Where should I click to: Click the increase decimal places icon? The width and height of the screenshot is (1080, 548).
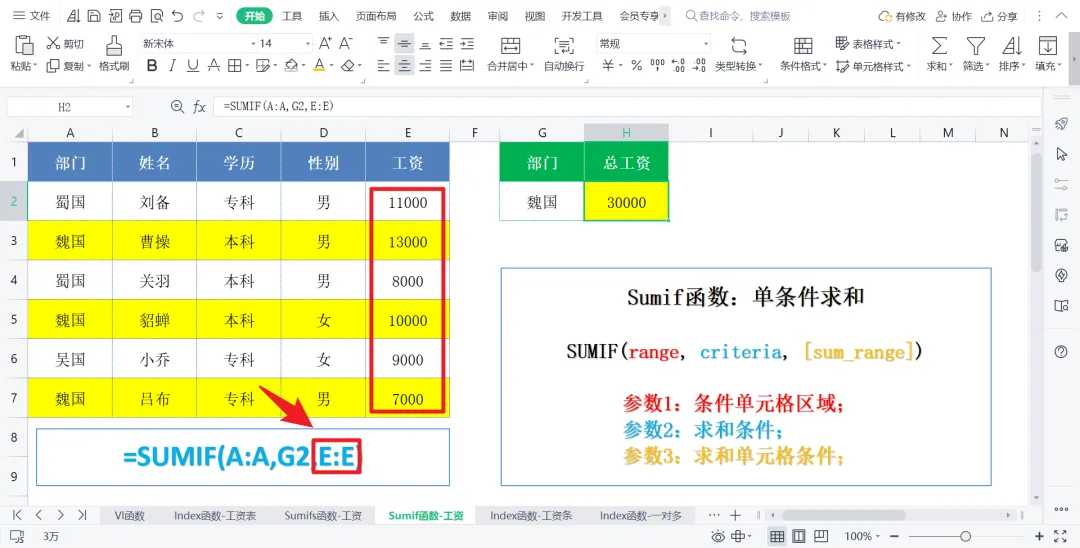pos(678,65)
